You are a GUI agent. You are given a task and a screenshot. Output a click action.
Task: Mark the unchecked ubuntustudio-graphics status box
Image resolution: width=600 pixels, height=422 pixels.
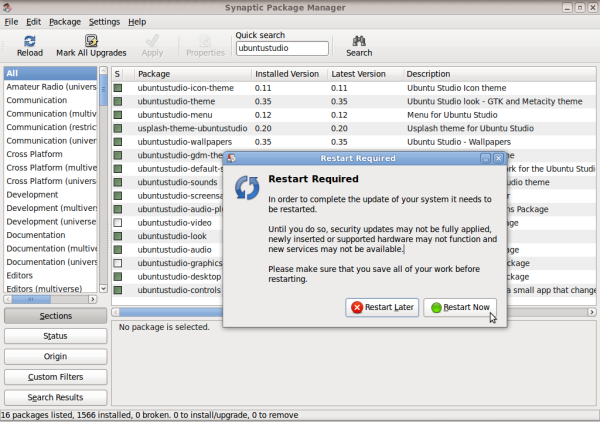[118, 263]
